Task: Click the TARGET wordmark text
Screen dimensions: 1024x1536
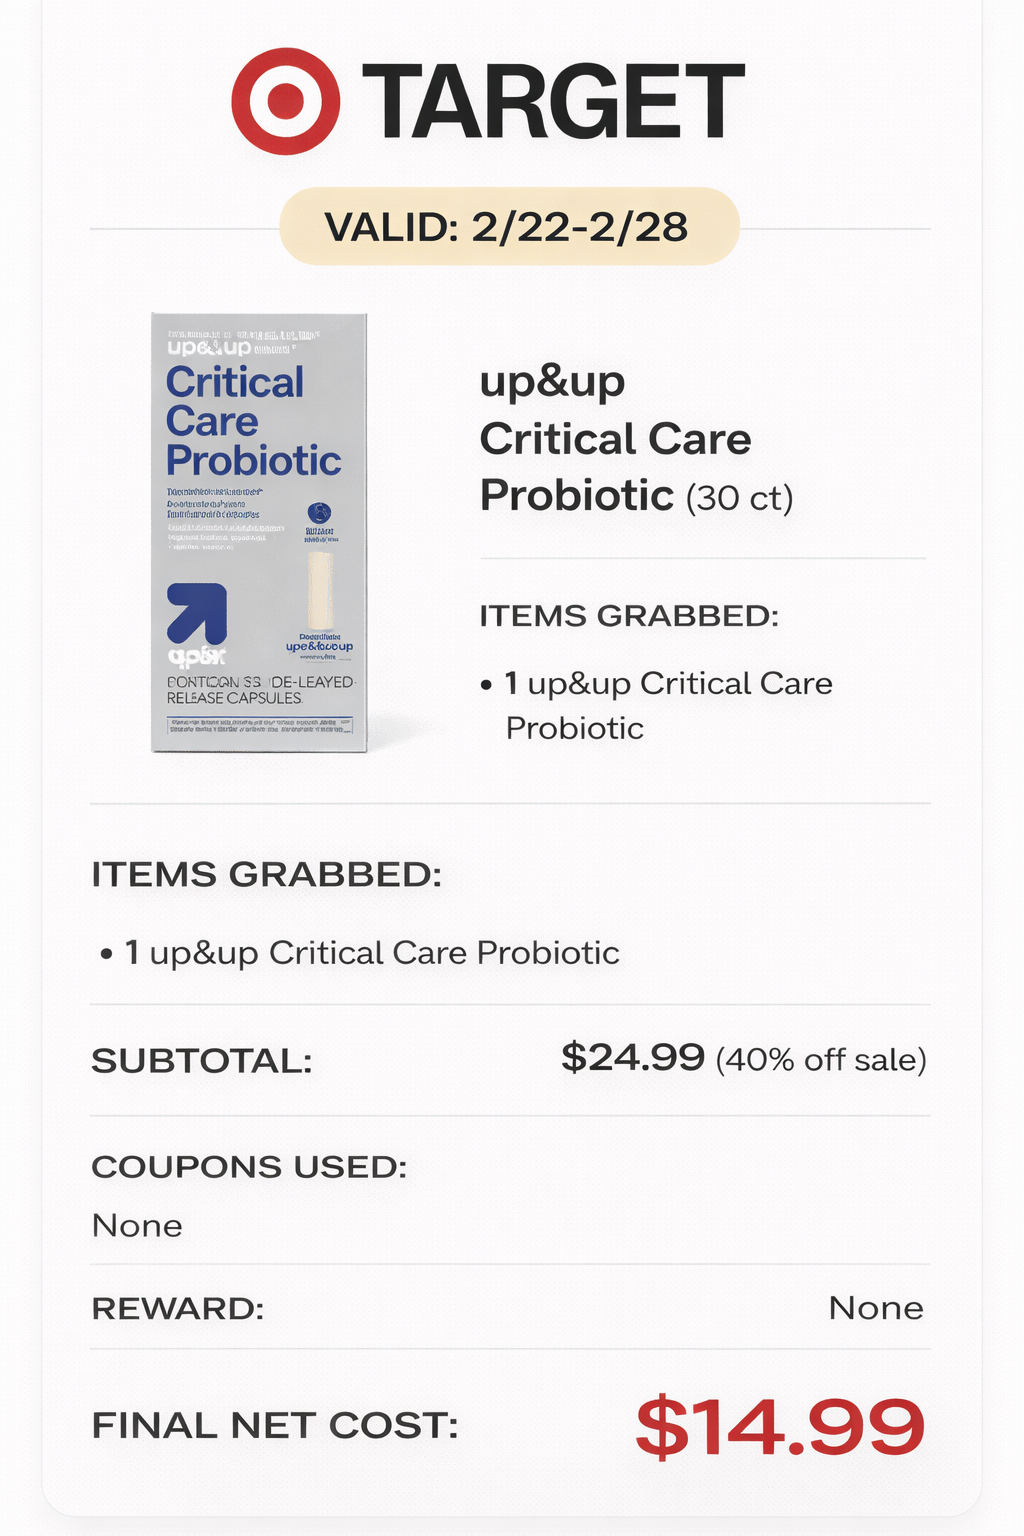Action: pos(553,102)
